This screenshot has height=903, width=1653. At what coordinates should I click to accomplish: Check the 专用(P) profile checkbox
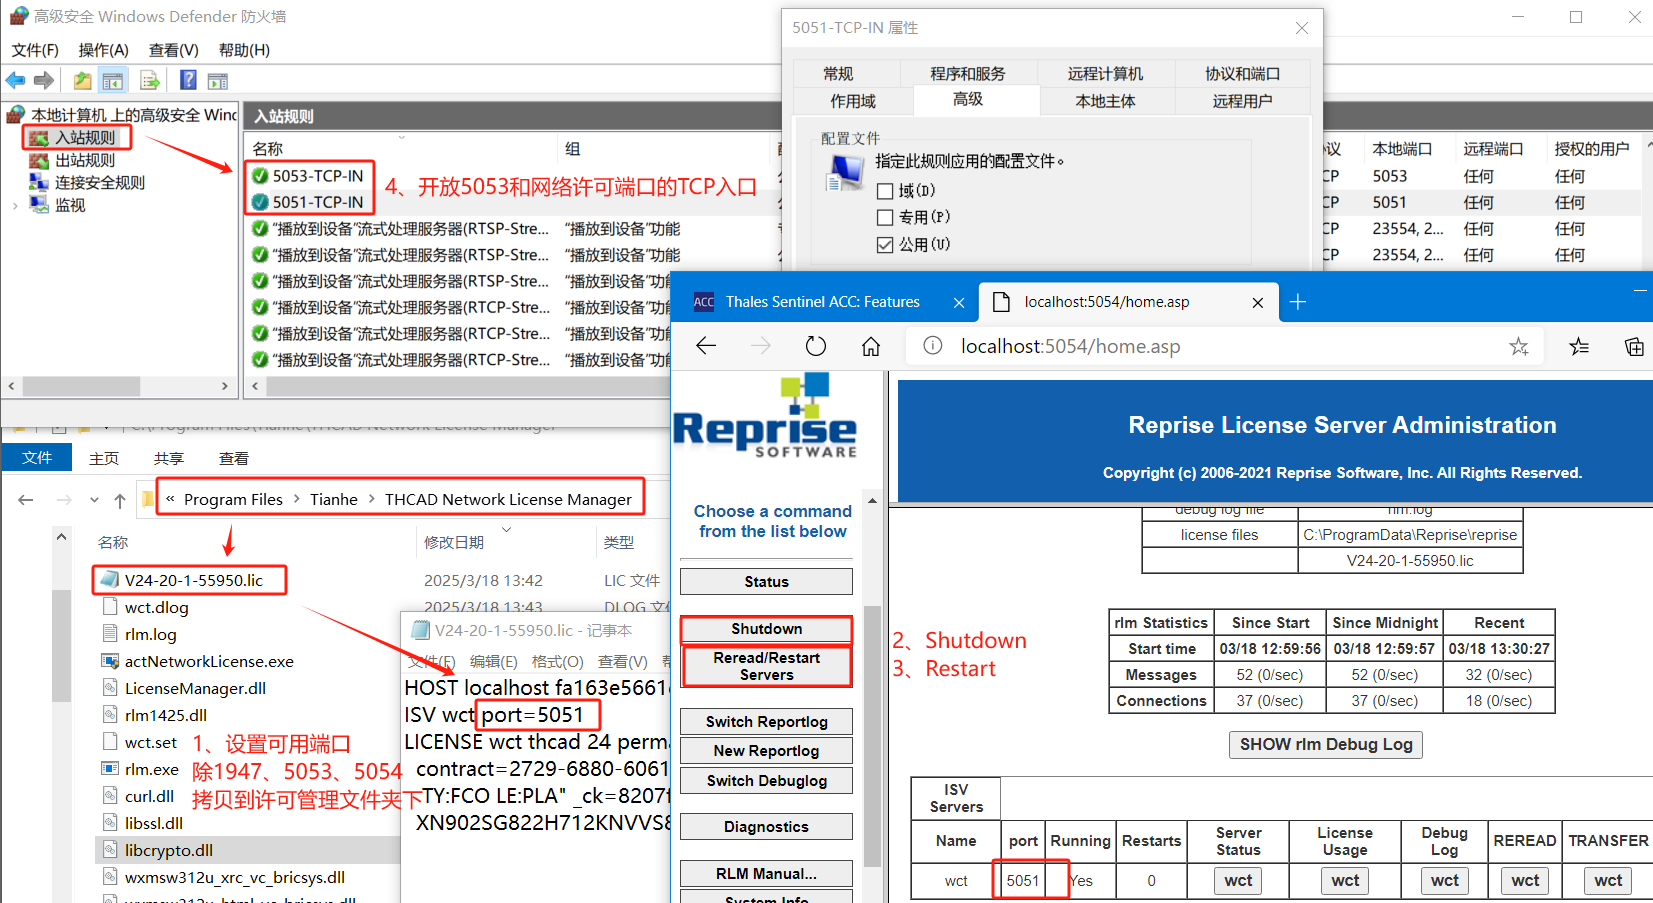(885, 218)
